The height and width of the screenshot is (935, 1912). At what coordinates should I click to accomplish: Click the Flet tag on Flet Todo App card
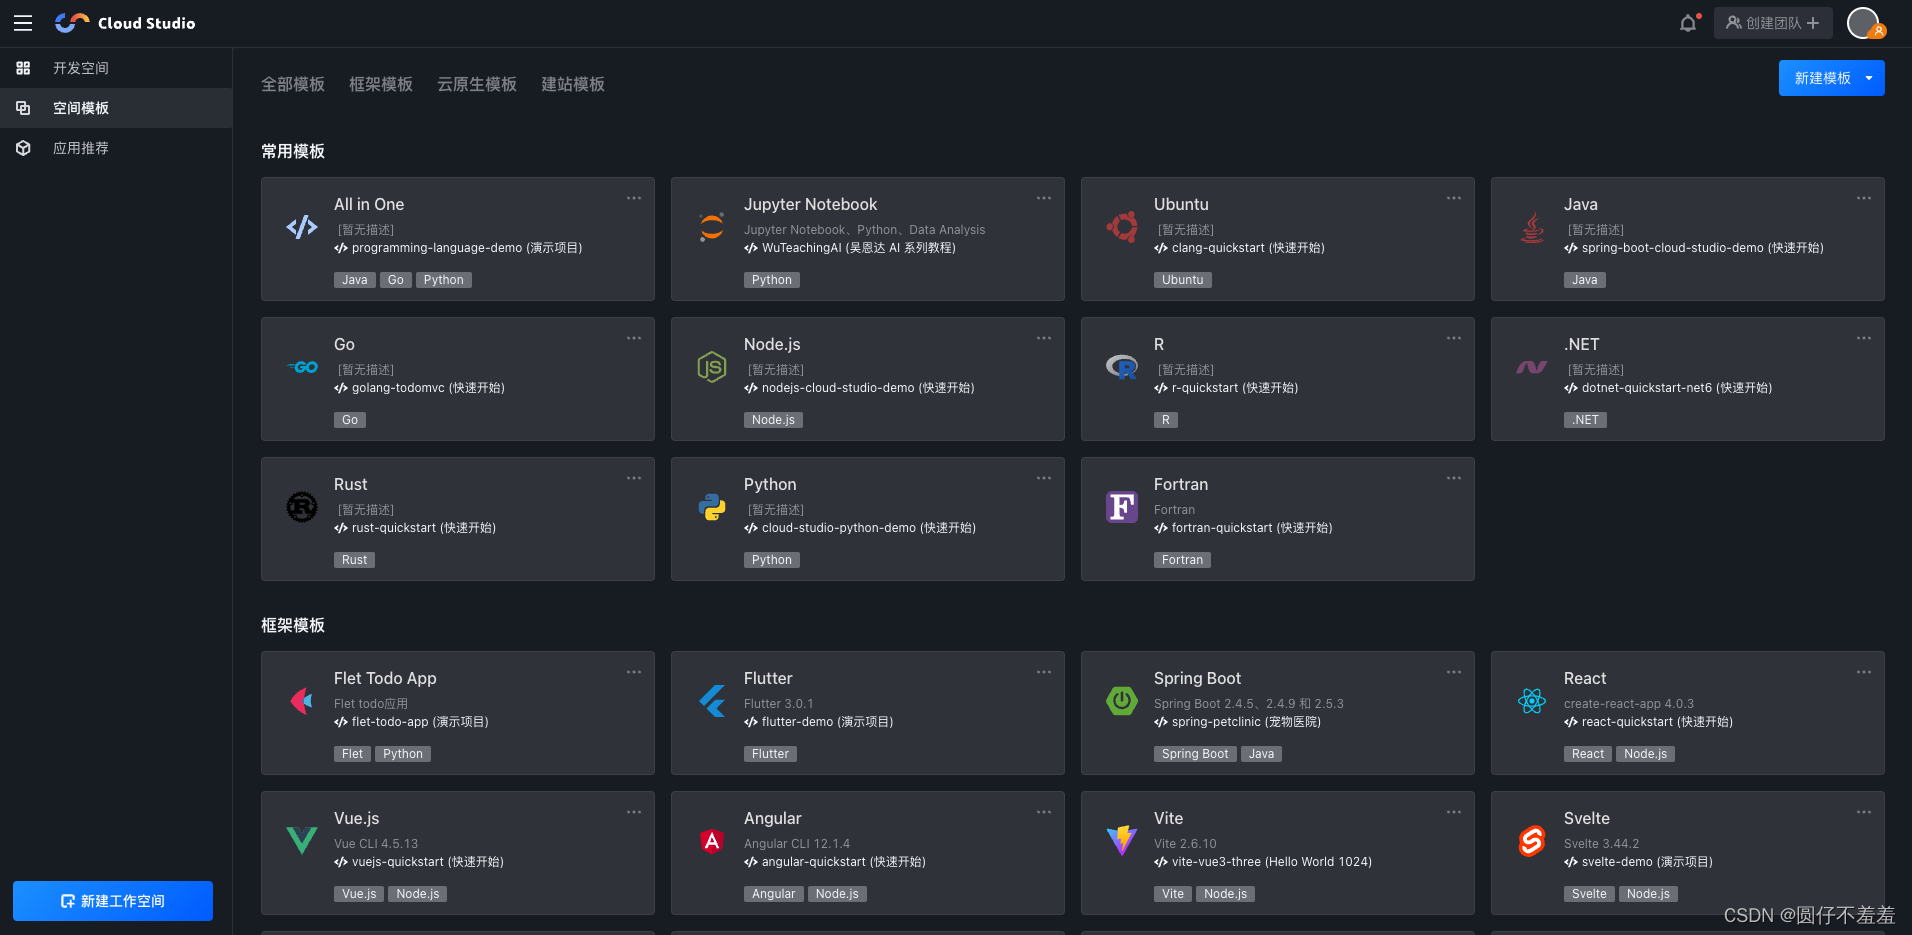coord(352,754)
